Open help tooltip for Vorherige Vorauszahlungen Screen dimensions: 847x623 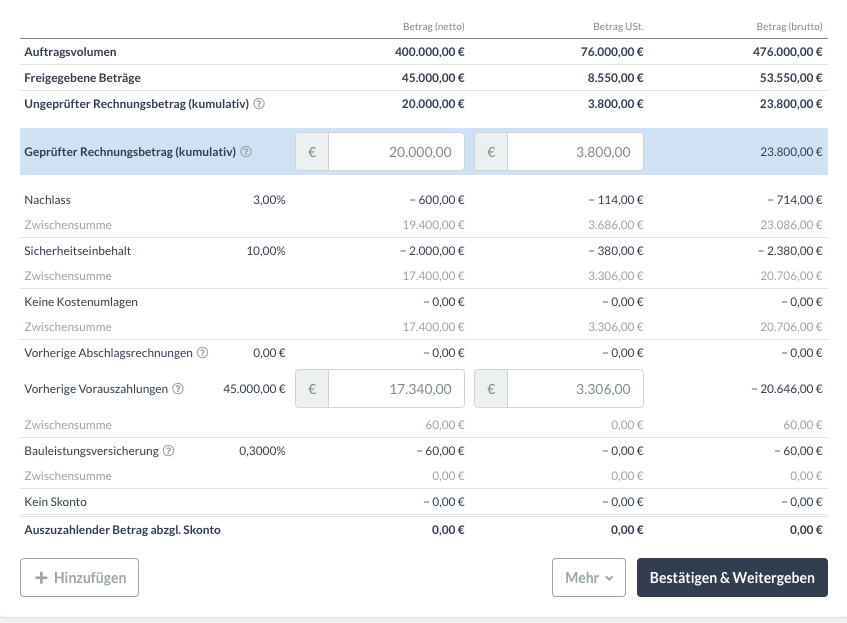click(x=178, y=389)
